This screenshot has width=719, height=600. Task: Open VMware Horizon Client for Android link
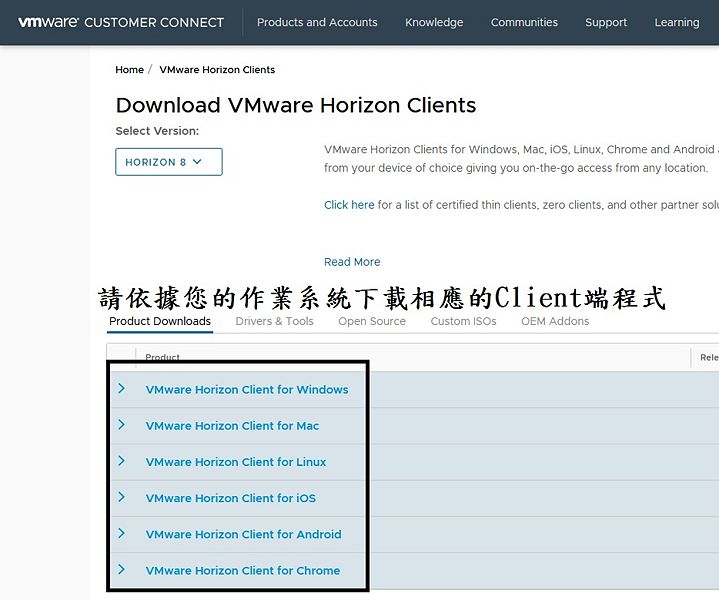[243, 534]
